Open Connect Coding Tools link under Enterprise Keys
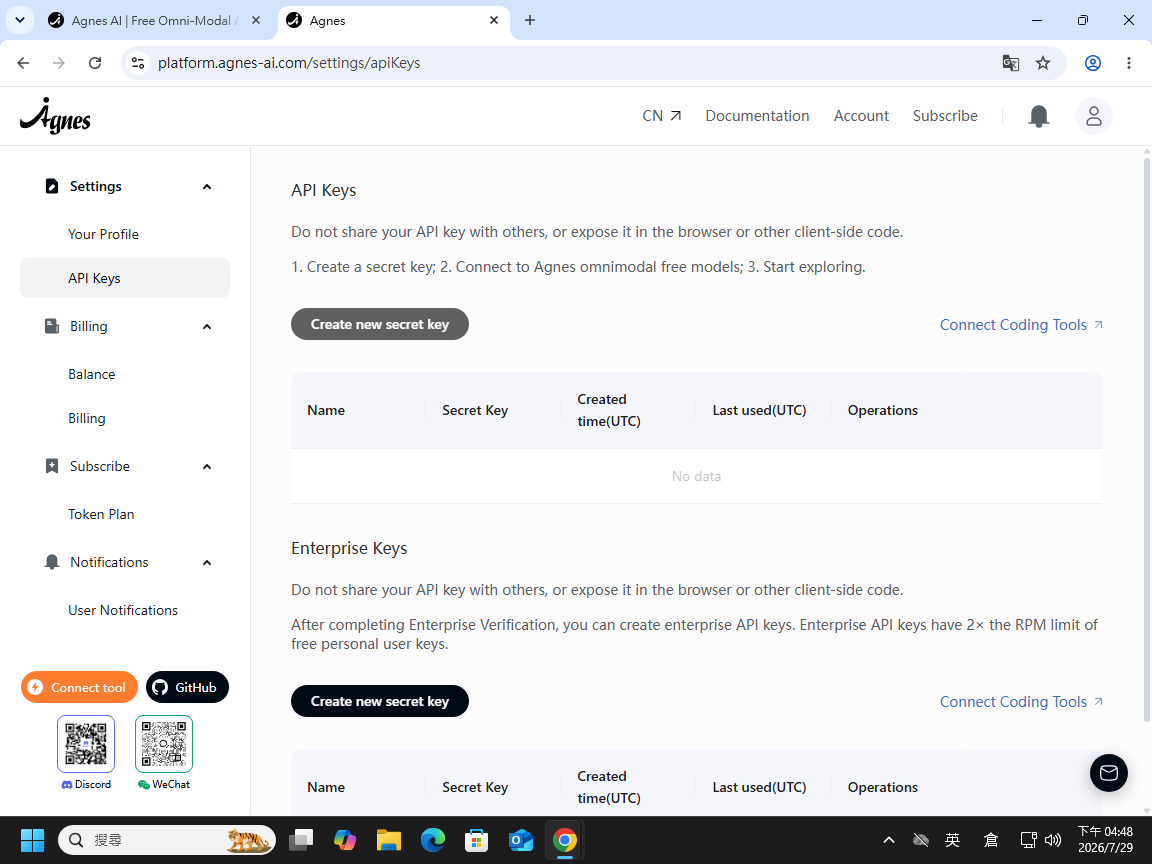This screenshot has width=1152, height=864. 1021,702
